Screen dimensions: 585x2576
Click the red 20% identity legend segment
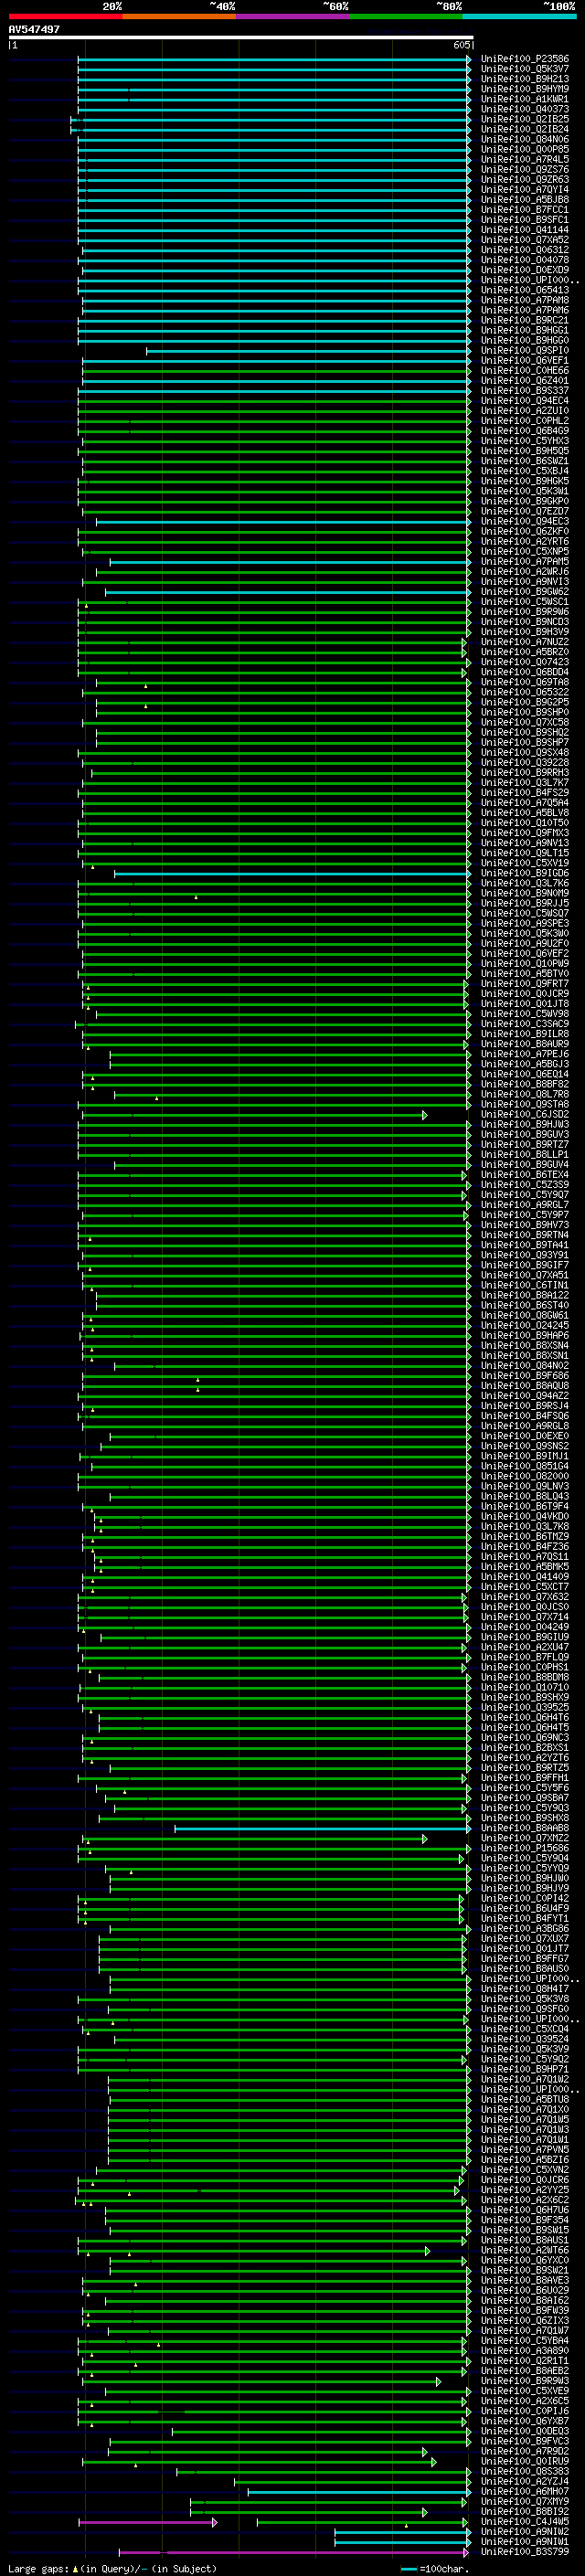click(65, 16)
